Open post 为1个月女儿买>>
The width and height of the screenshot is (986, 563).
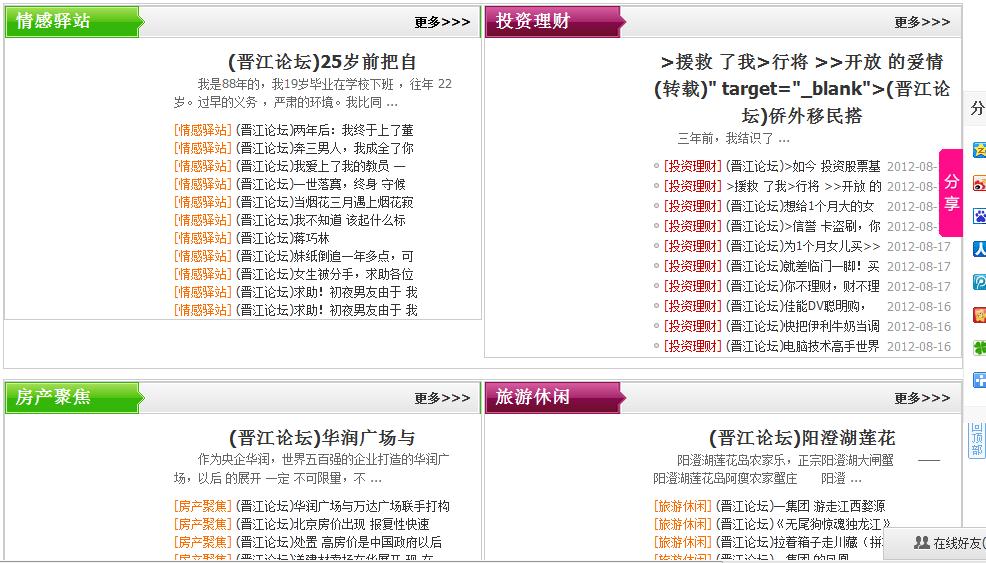point(803,247)
